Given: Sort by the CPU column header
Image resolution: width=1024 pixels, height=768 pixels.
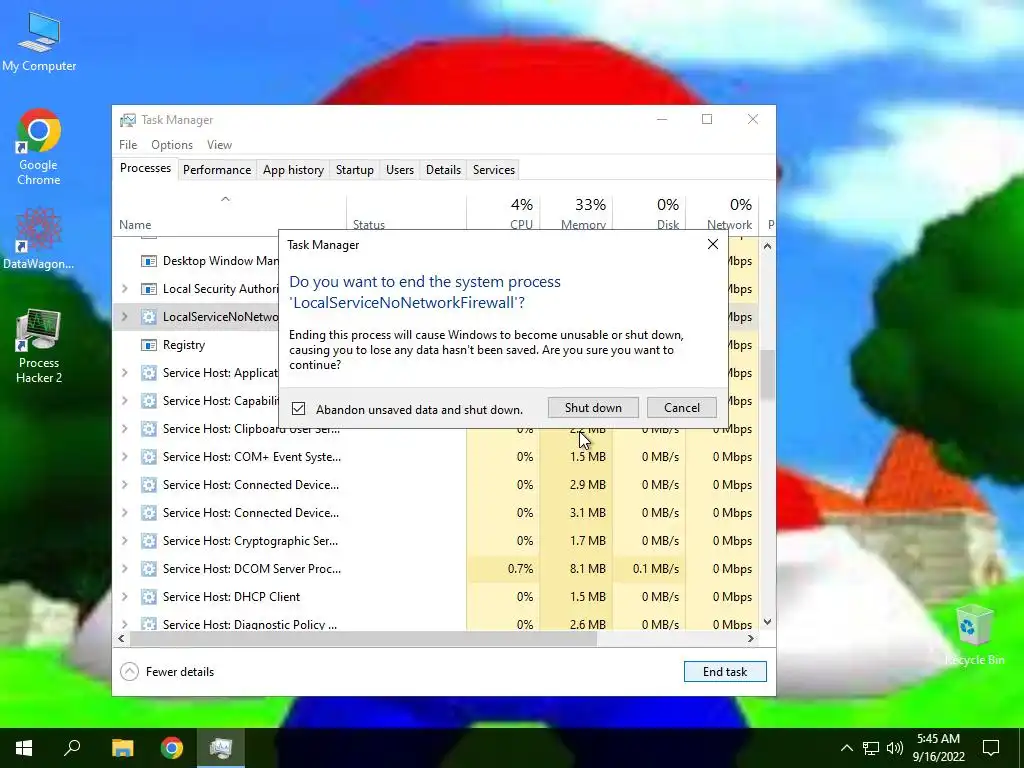Looking at the screenshot, I should pyautogui.click(x=504, y=214).
